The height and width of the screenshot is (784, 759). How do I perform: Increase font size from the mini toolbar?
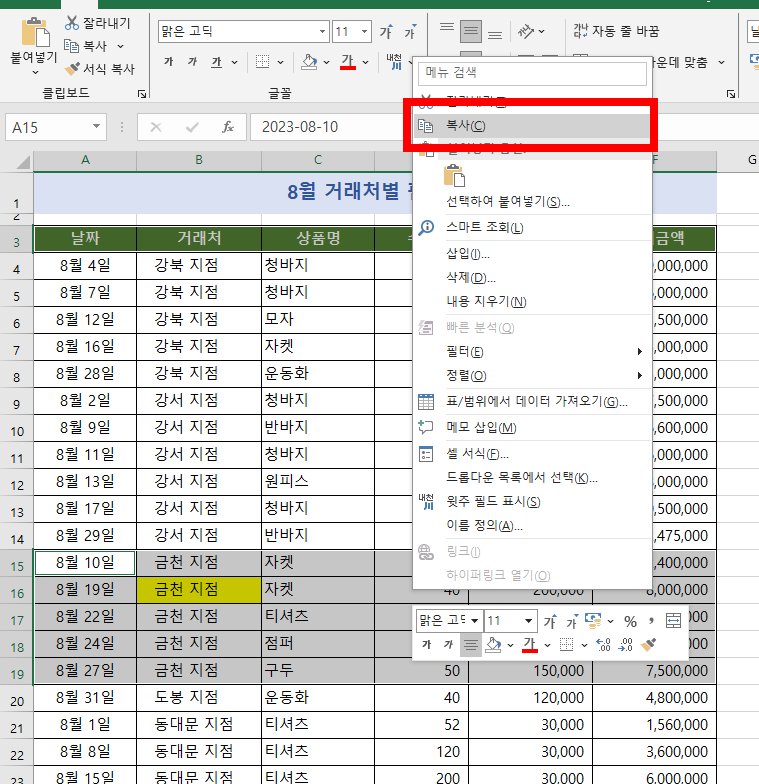(x=550, y=622)
